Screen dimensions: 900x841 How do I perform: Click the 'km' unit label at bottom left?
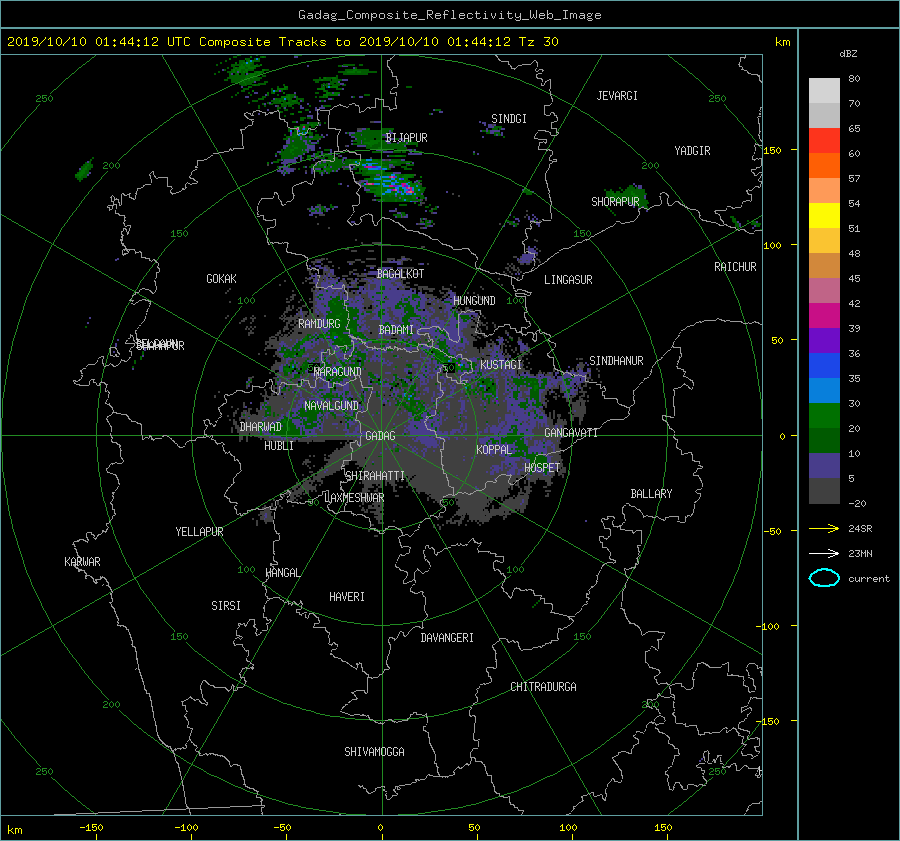(14, 830)
